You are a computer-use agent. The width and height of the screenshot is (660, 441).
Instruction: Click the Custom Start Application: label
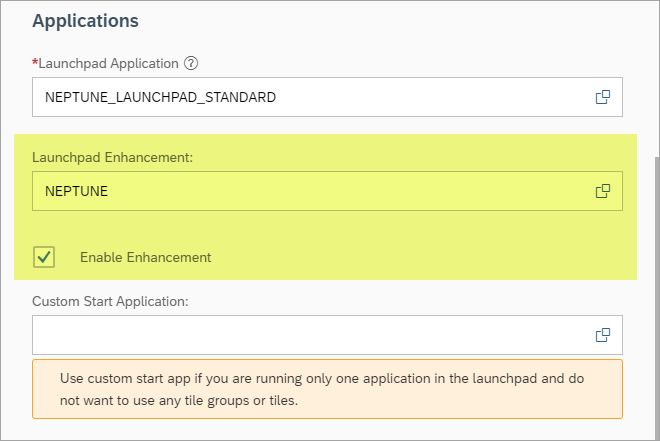click(x=110, y=301)
